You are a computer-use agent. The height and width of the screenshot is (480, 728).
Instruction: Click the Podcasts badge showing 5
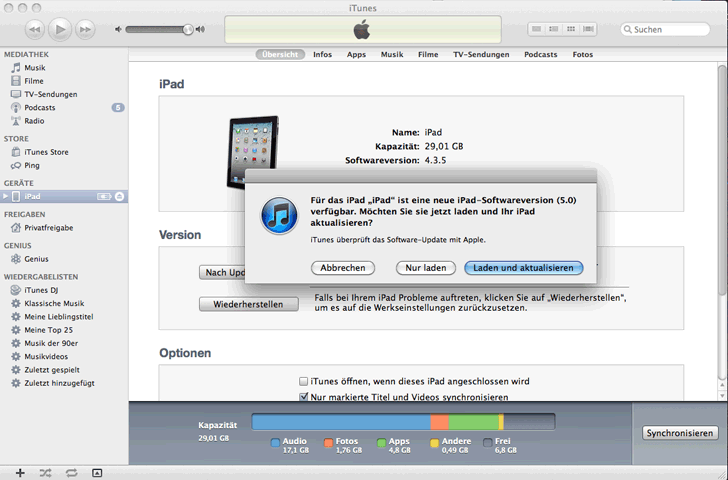pos(118,108)
